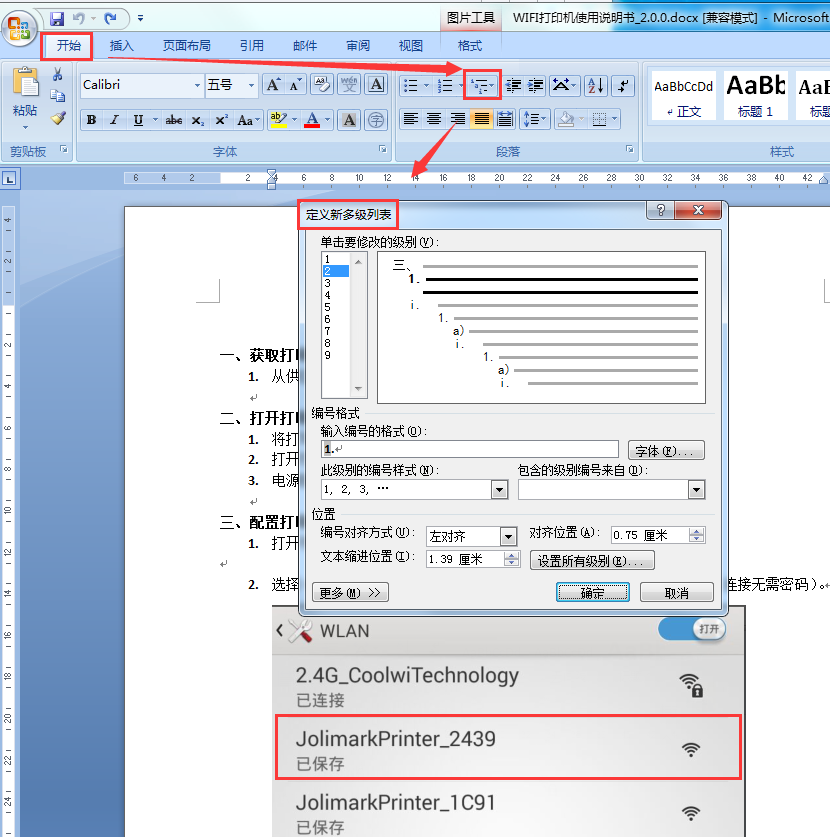Image resolution: width=830 pixels, height=837 pixels.
Task: Open the Calibri font name dropdown
Action: [x=197, y=85]
